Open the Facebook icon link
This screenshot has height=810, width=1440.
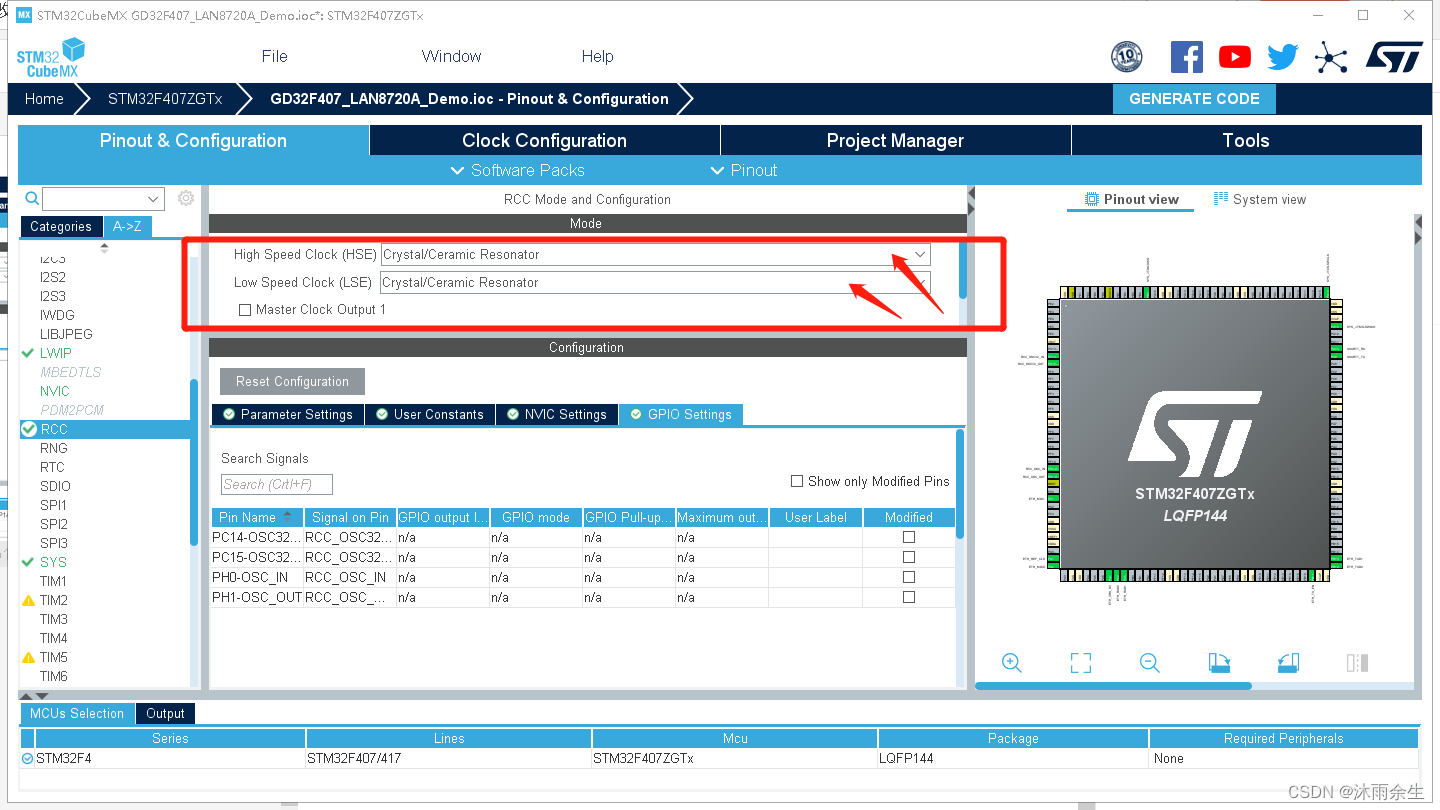[1186, 57]
